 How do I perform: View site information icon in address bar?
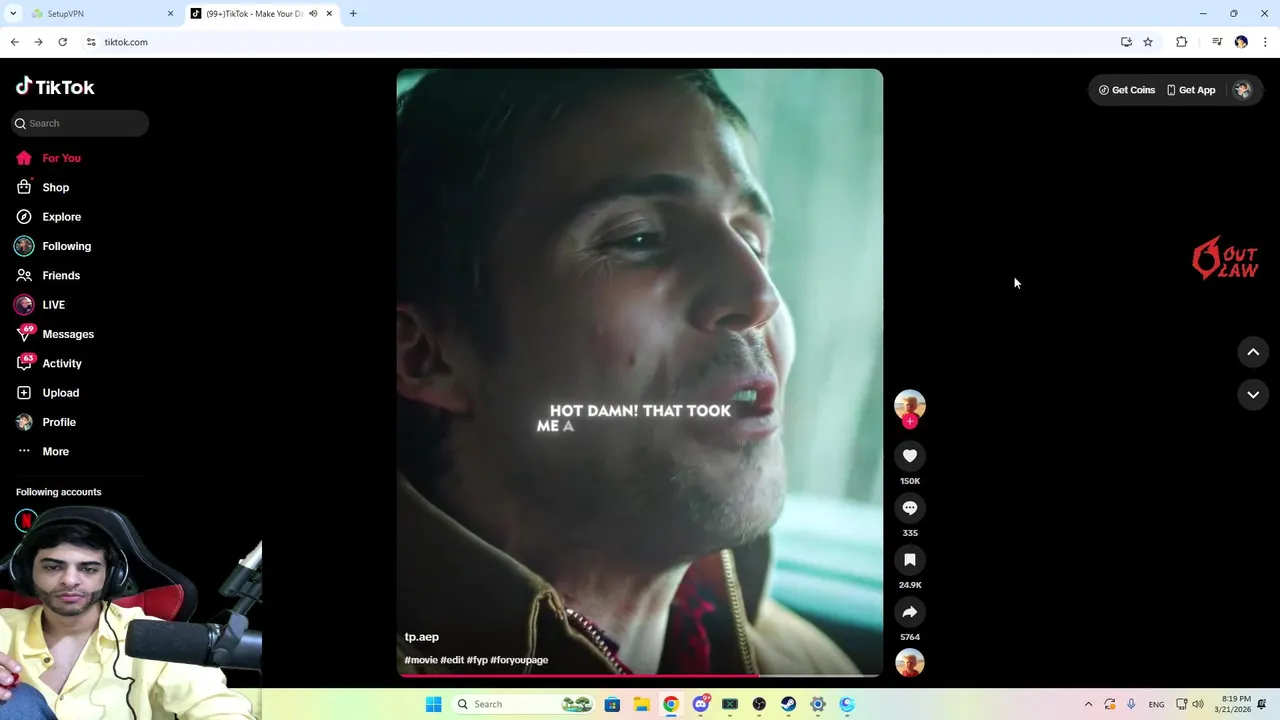(91, 42)
